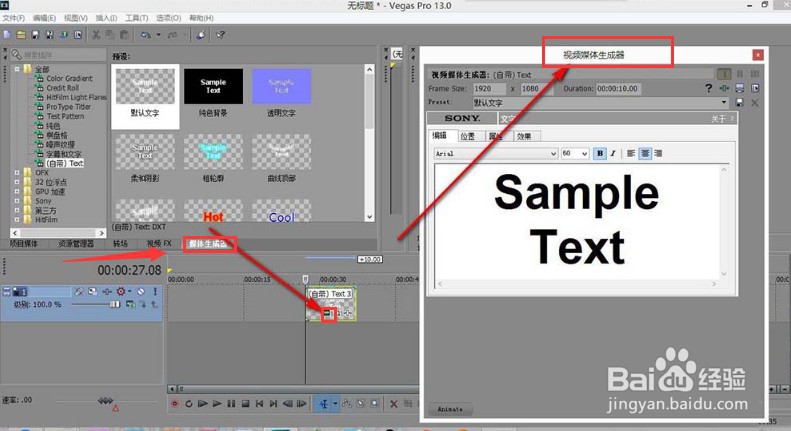Click the match event length icon in generator

[724, 88]
